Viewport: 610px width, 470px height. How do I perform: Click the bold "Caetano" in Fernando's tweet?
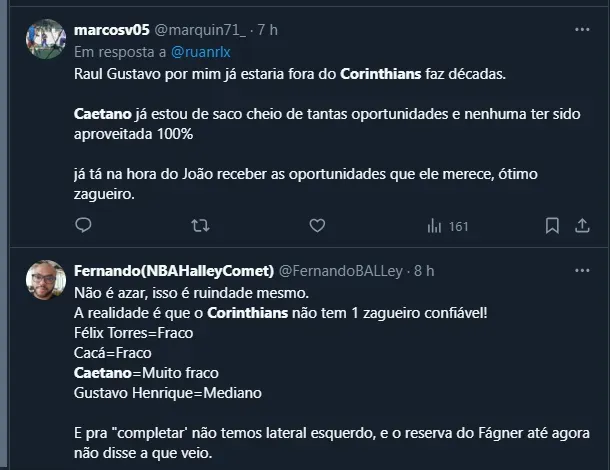[x=103, y=372]
